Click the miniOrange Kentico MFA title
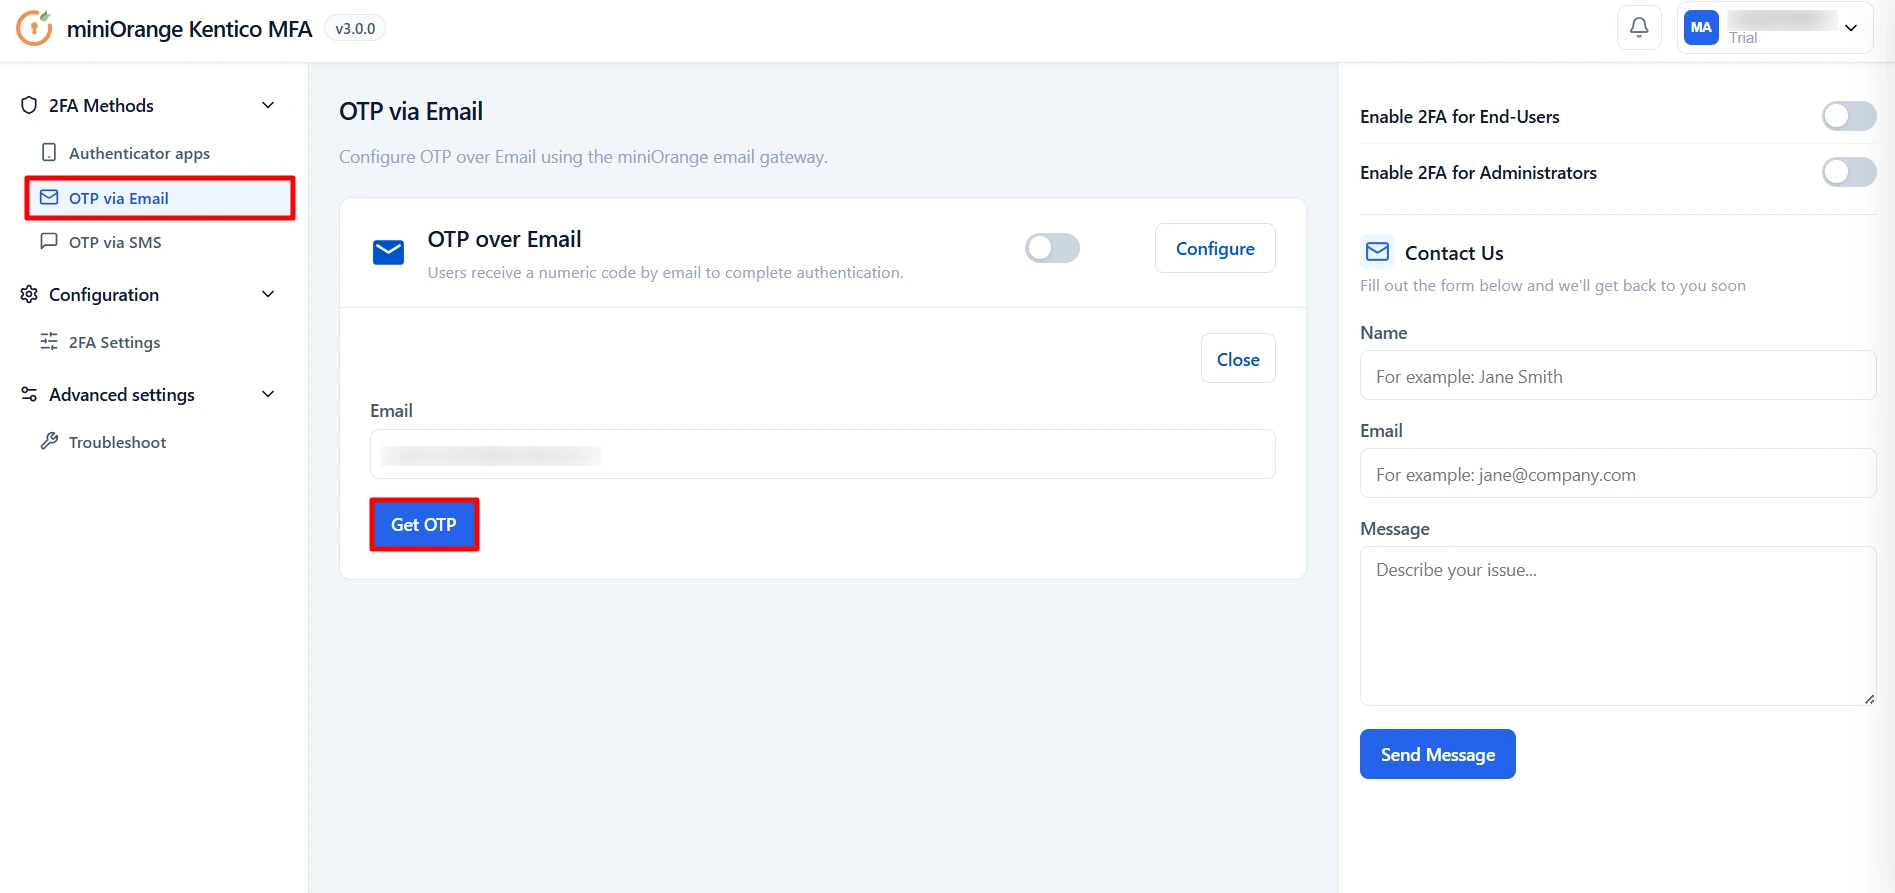The image size is (1895, 893). pos(189,29)
